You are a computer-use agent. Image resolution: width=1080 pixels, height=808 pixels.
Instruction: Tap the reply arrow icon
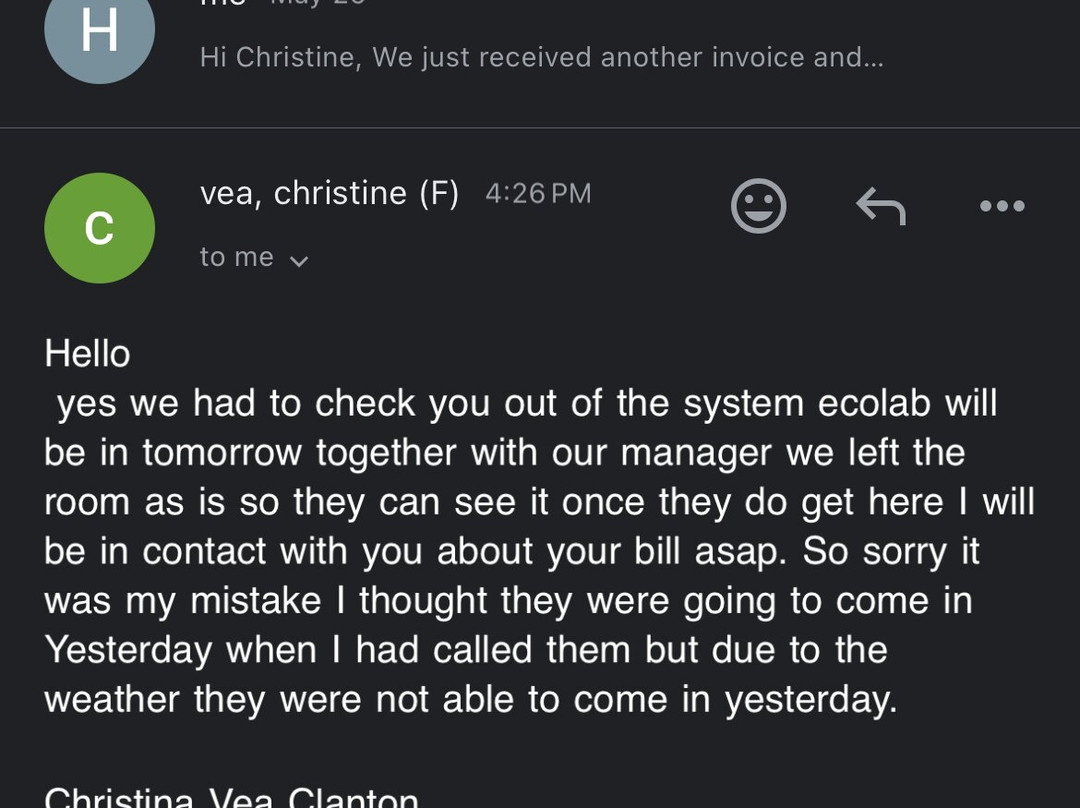(x=881, y=207)
